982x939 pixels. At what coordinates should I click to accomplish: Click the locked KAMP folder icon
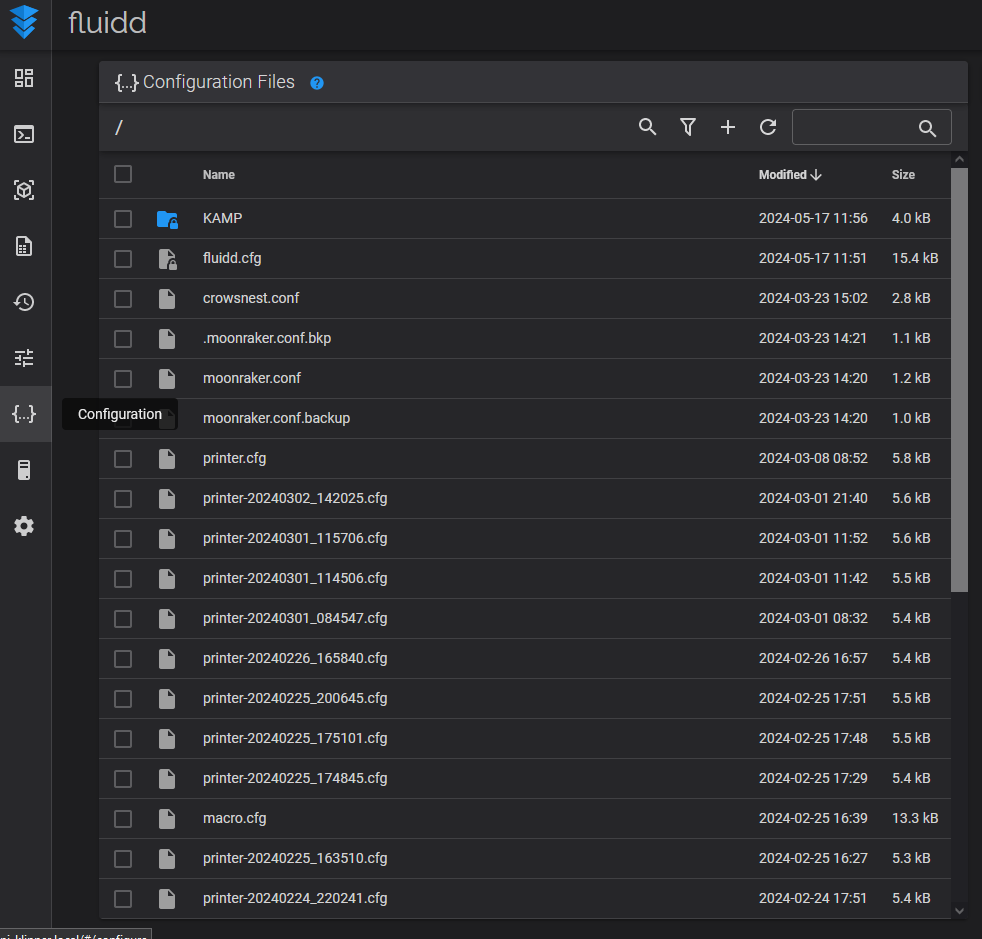(x=167, y=219)
